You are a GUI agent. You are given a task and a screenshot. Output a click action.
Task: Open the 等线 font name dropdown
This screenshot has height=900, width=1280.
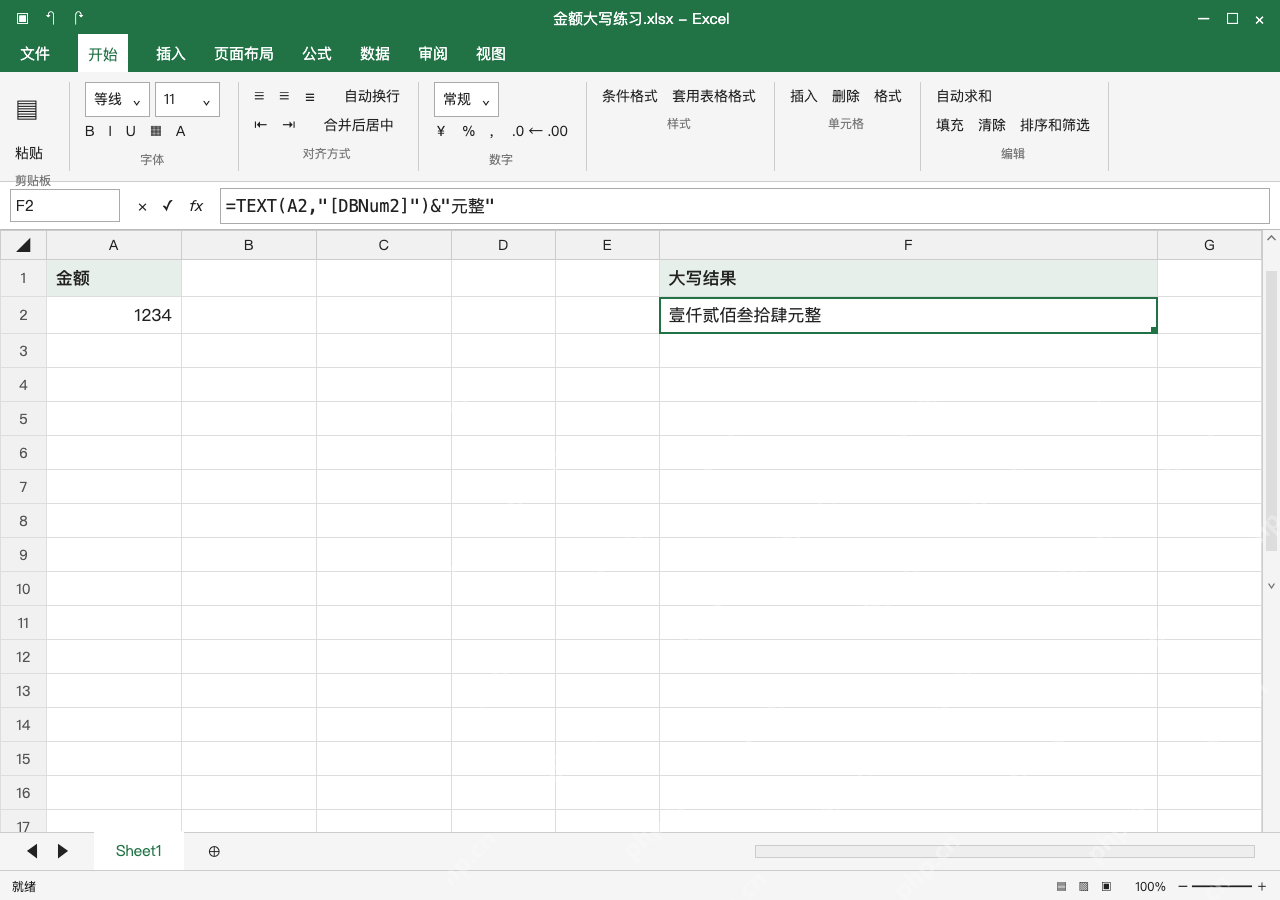pos(118,99)
